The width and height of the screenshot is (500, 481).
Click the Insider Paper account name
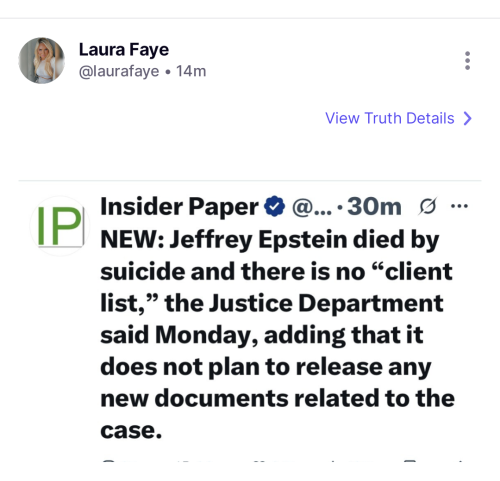(x=179, y=207)
